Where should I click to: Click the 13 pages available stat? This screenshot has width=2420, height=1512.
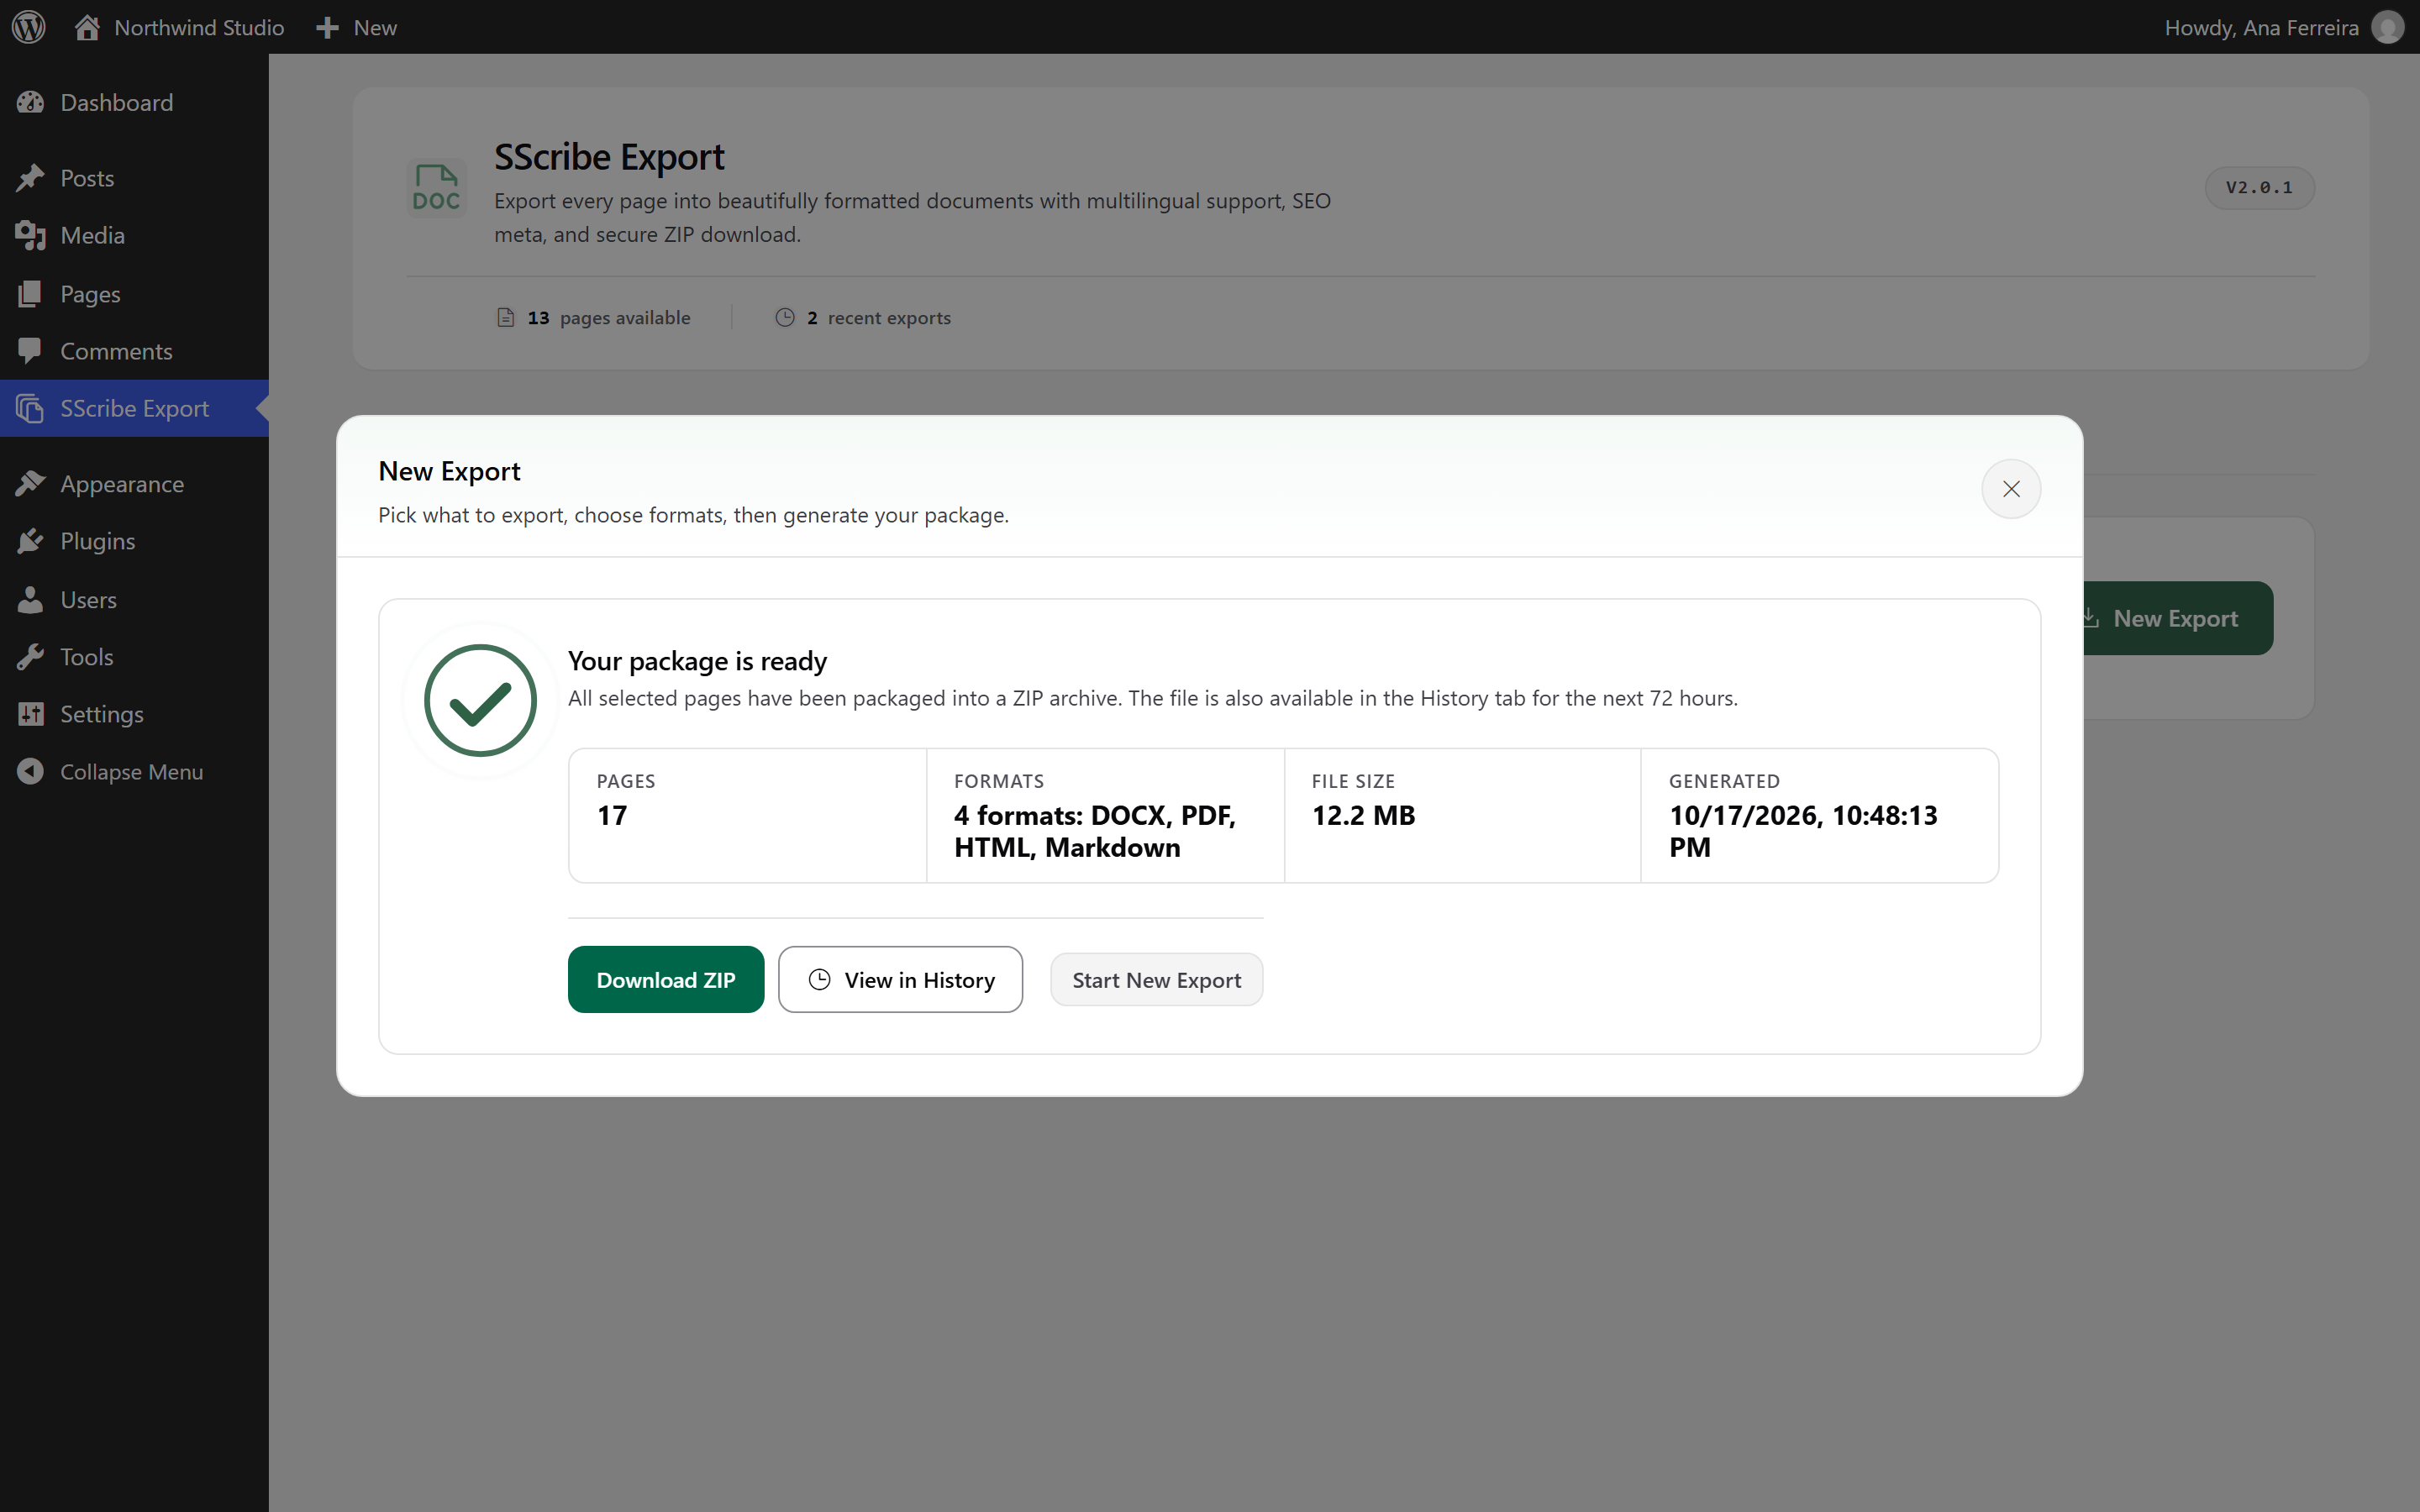[594, 317]
